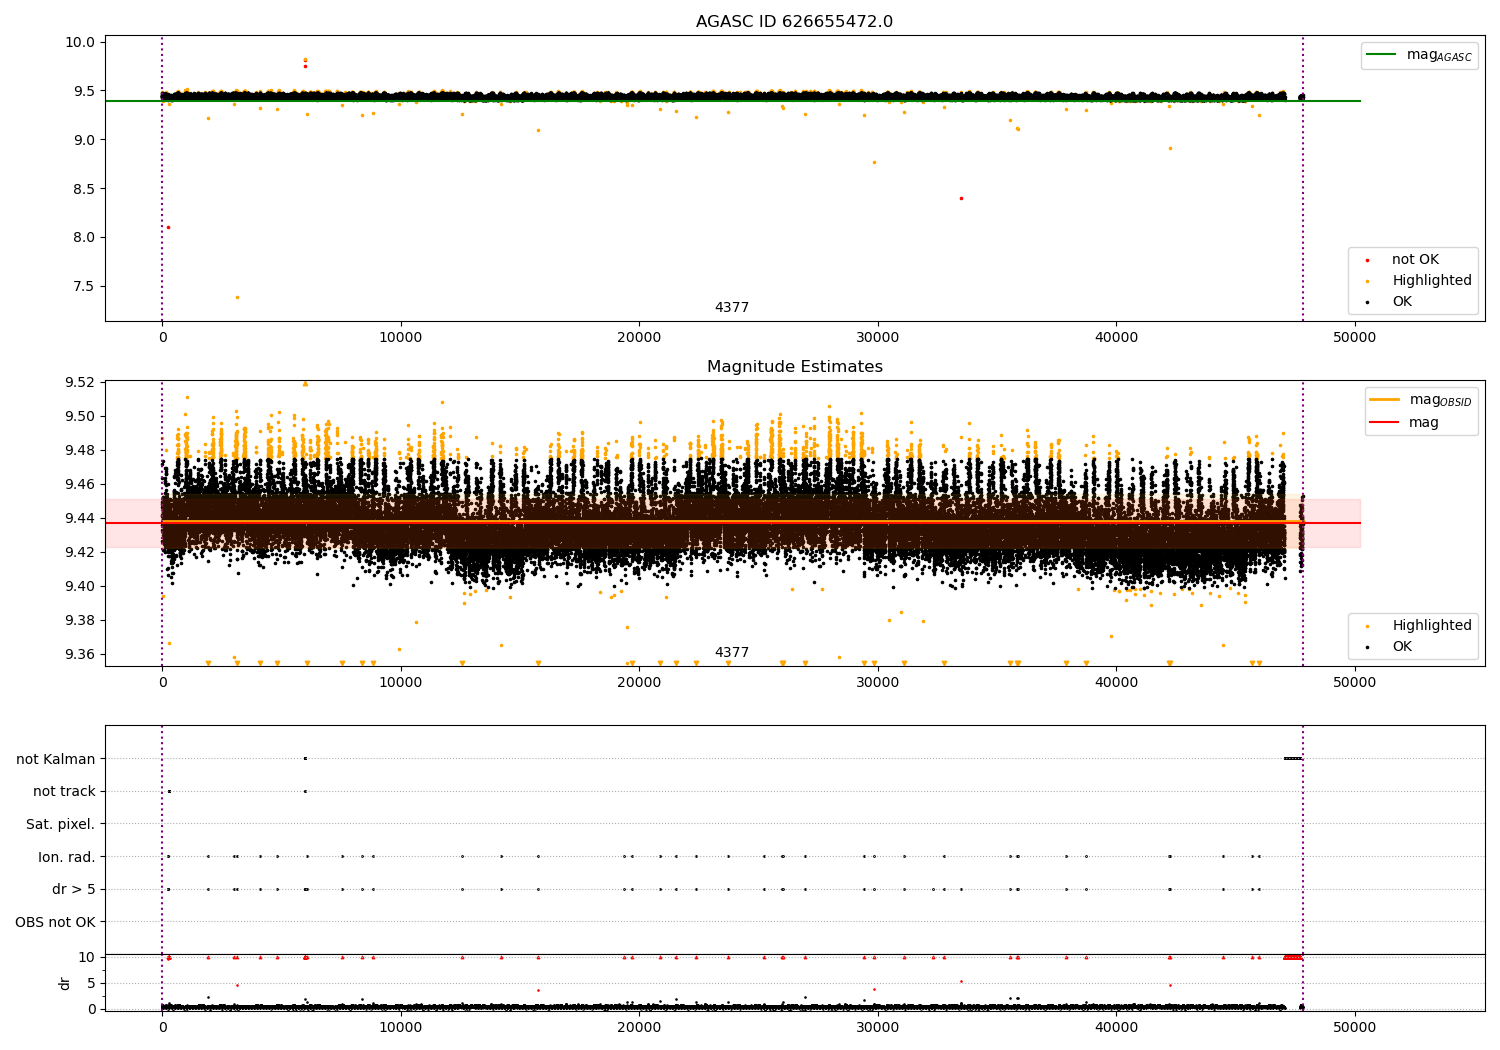This screenshot has height=1050, width=1500.
Task: Click the 9.48 y-axis tick label
Action: point(80,450)
